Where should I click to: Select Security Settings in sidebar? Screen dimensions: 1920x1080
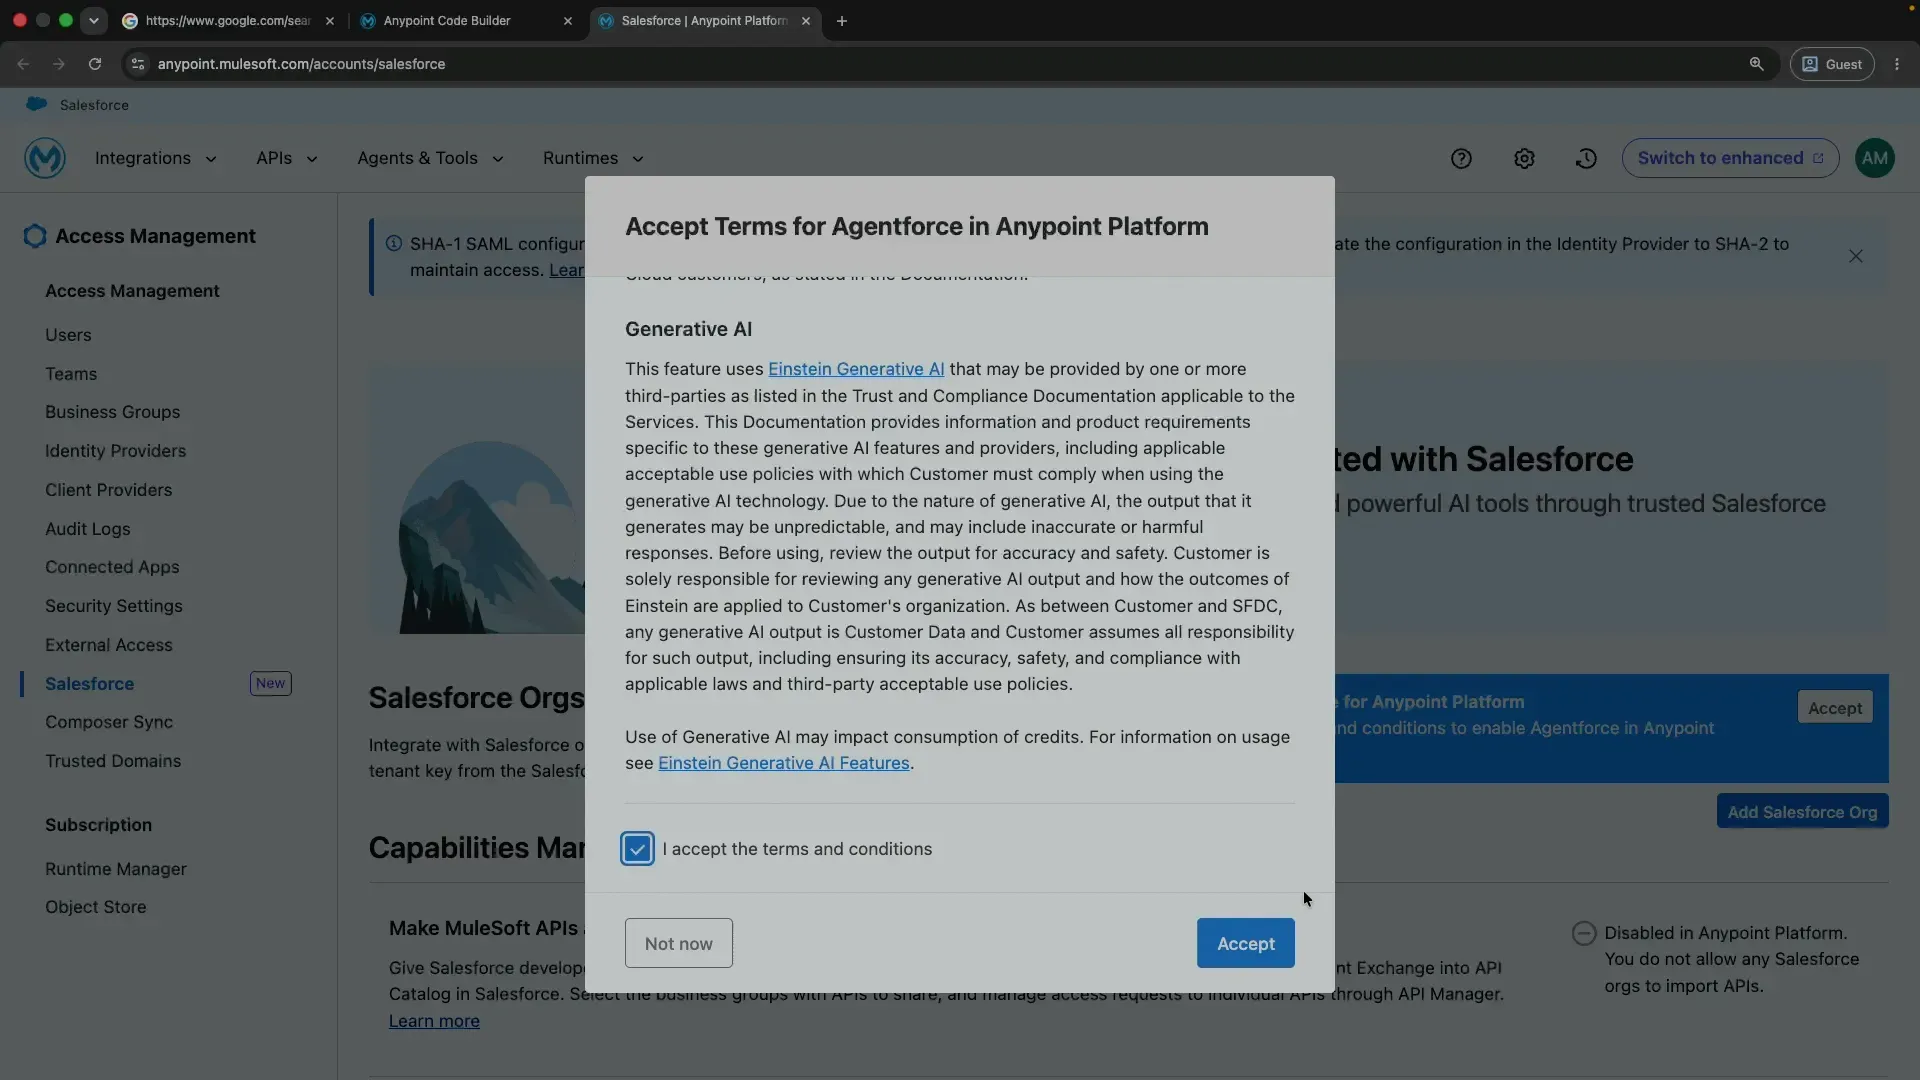point(113,606)
